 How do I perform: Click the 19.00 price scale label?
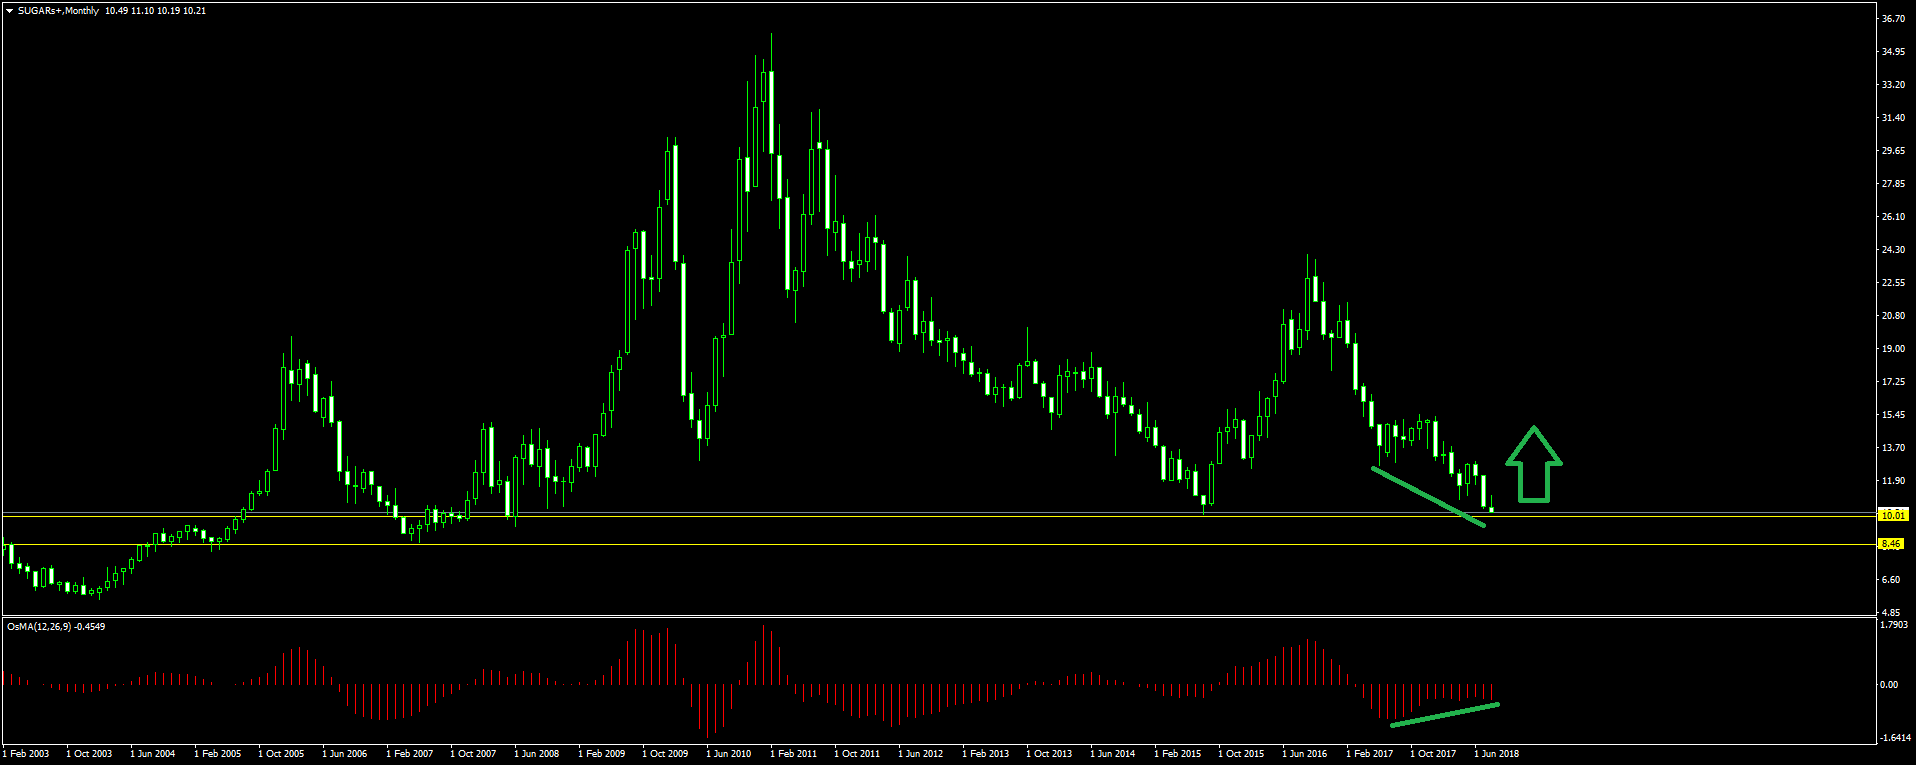coord(1893,349)
